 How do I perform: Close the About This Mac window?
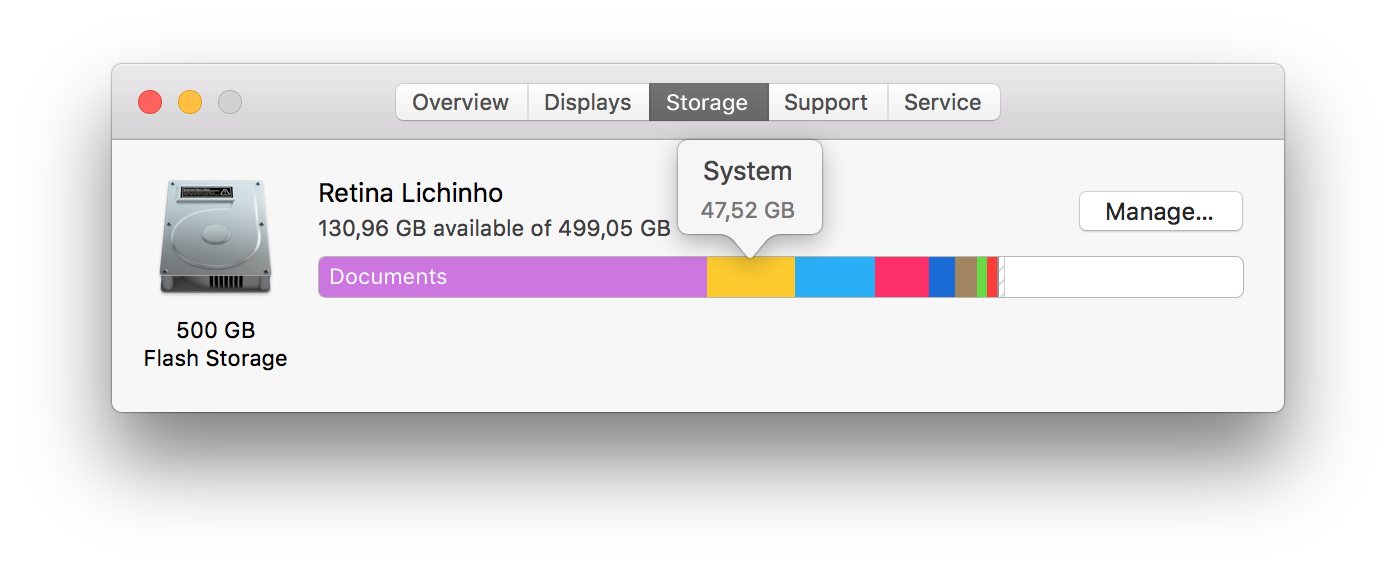tap(150, 102)
